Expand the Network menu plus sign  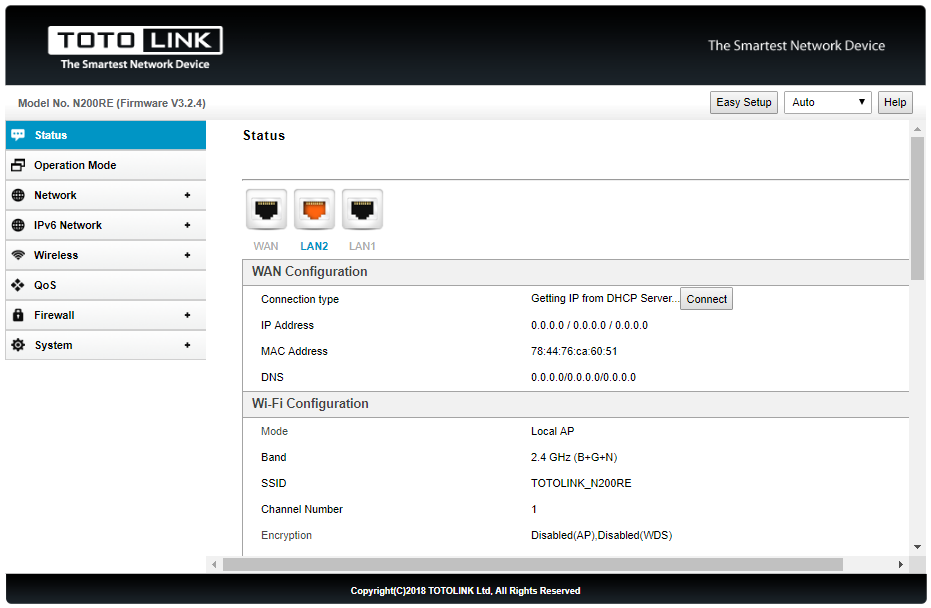187,195
